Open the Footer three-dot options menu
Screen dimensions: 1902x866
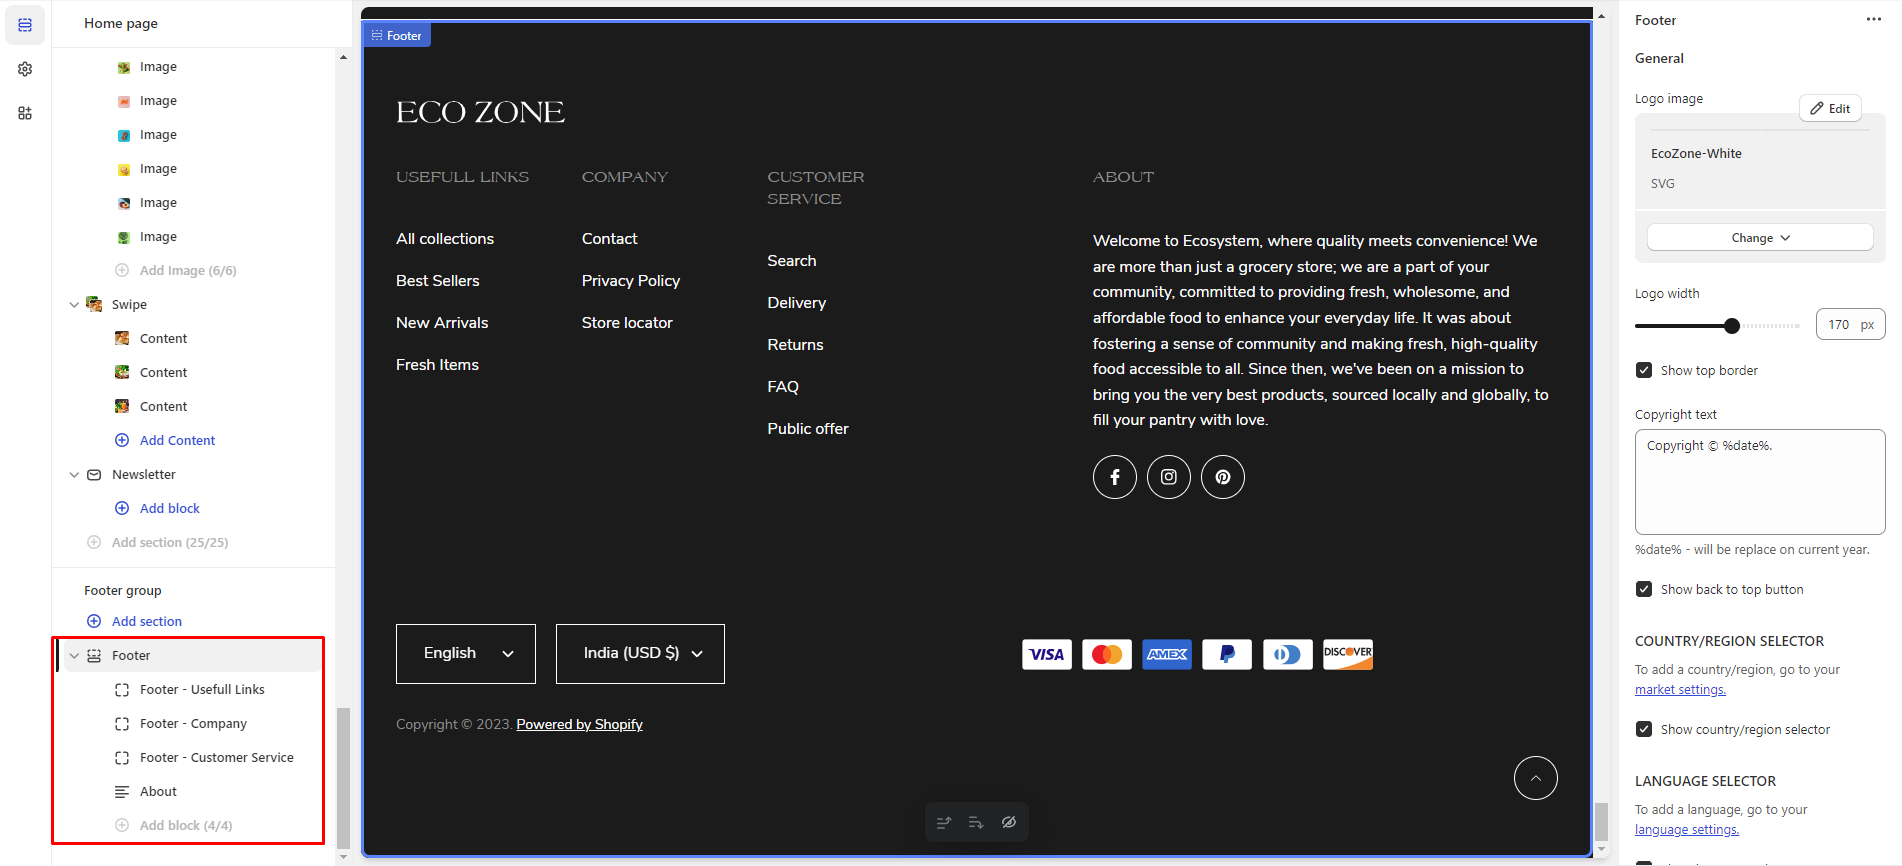[x=1873, y=20]
